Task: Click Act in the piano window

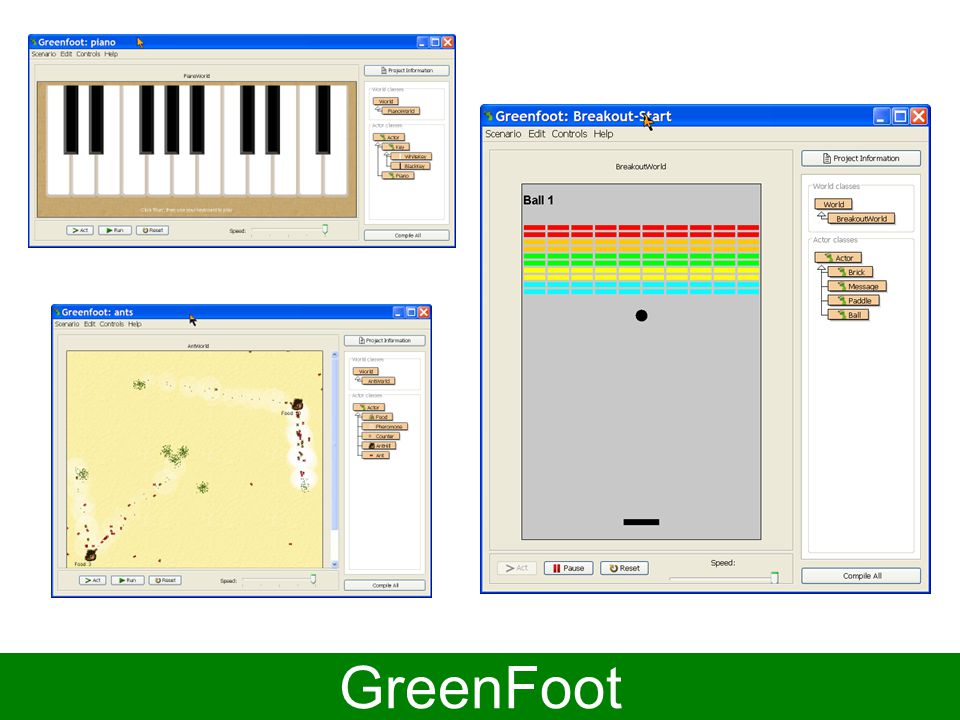Action: coord(80,230)
